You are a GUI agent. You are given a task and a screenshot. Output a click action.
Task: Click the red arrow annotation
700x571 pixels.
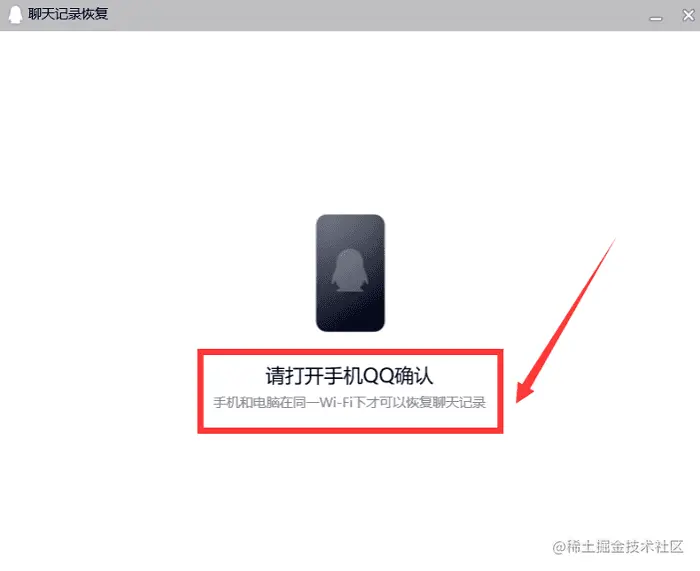tap(566, 321)
